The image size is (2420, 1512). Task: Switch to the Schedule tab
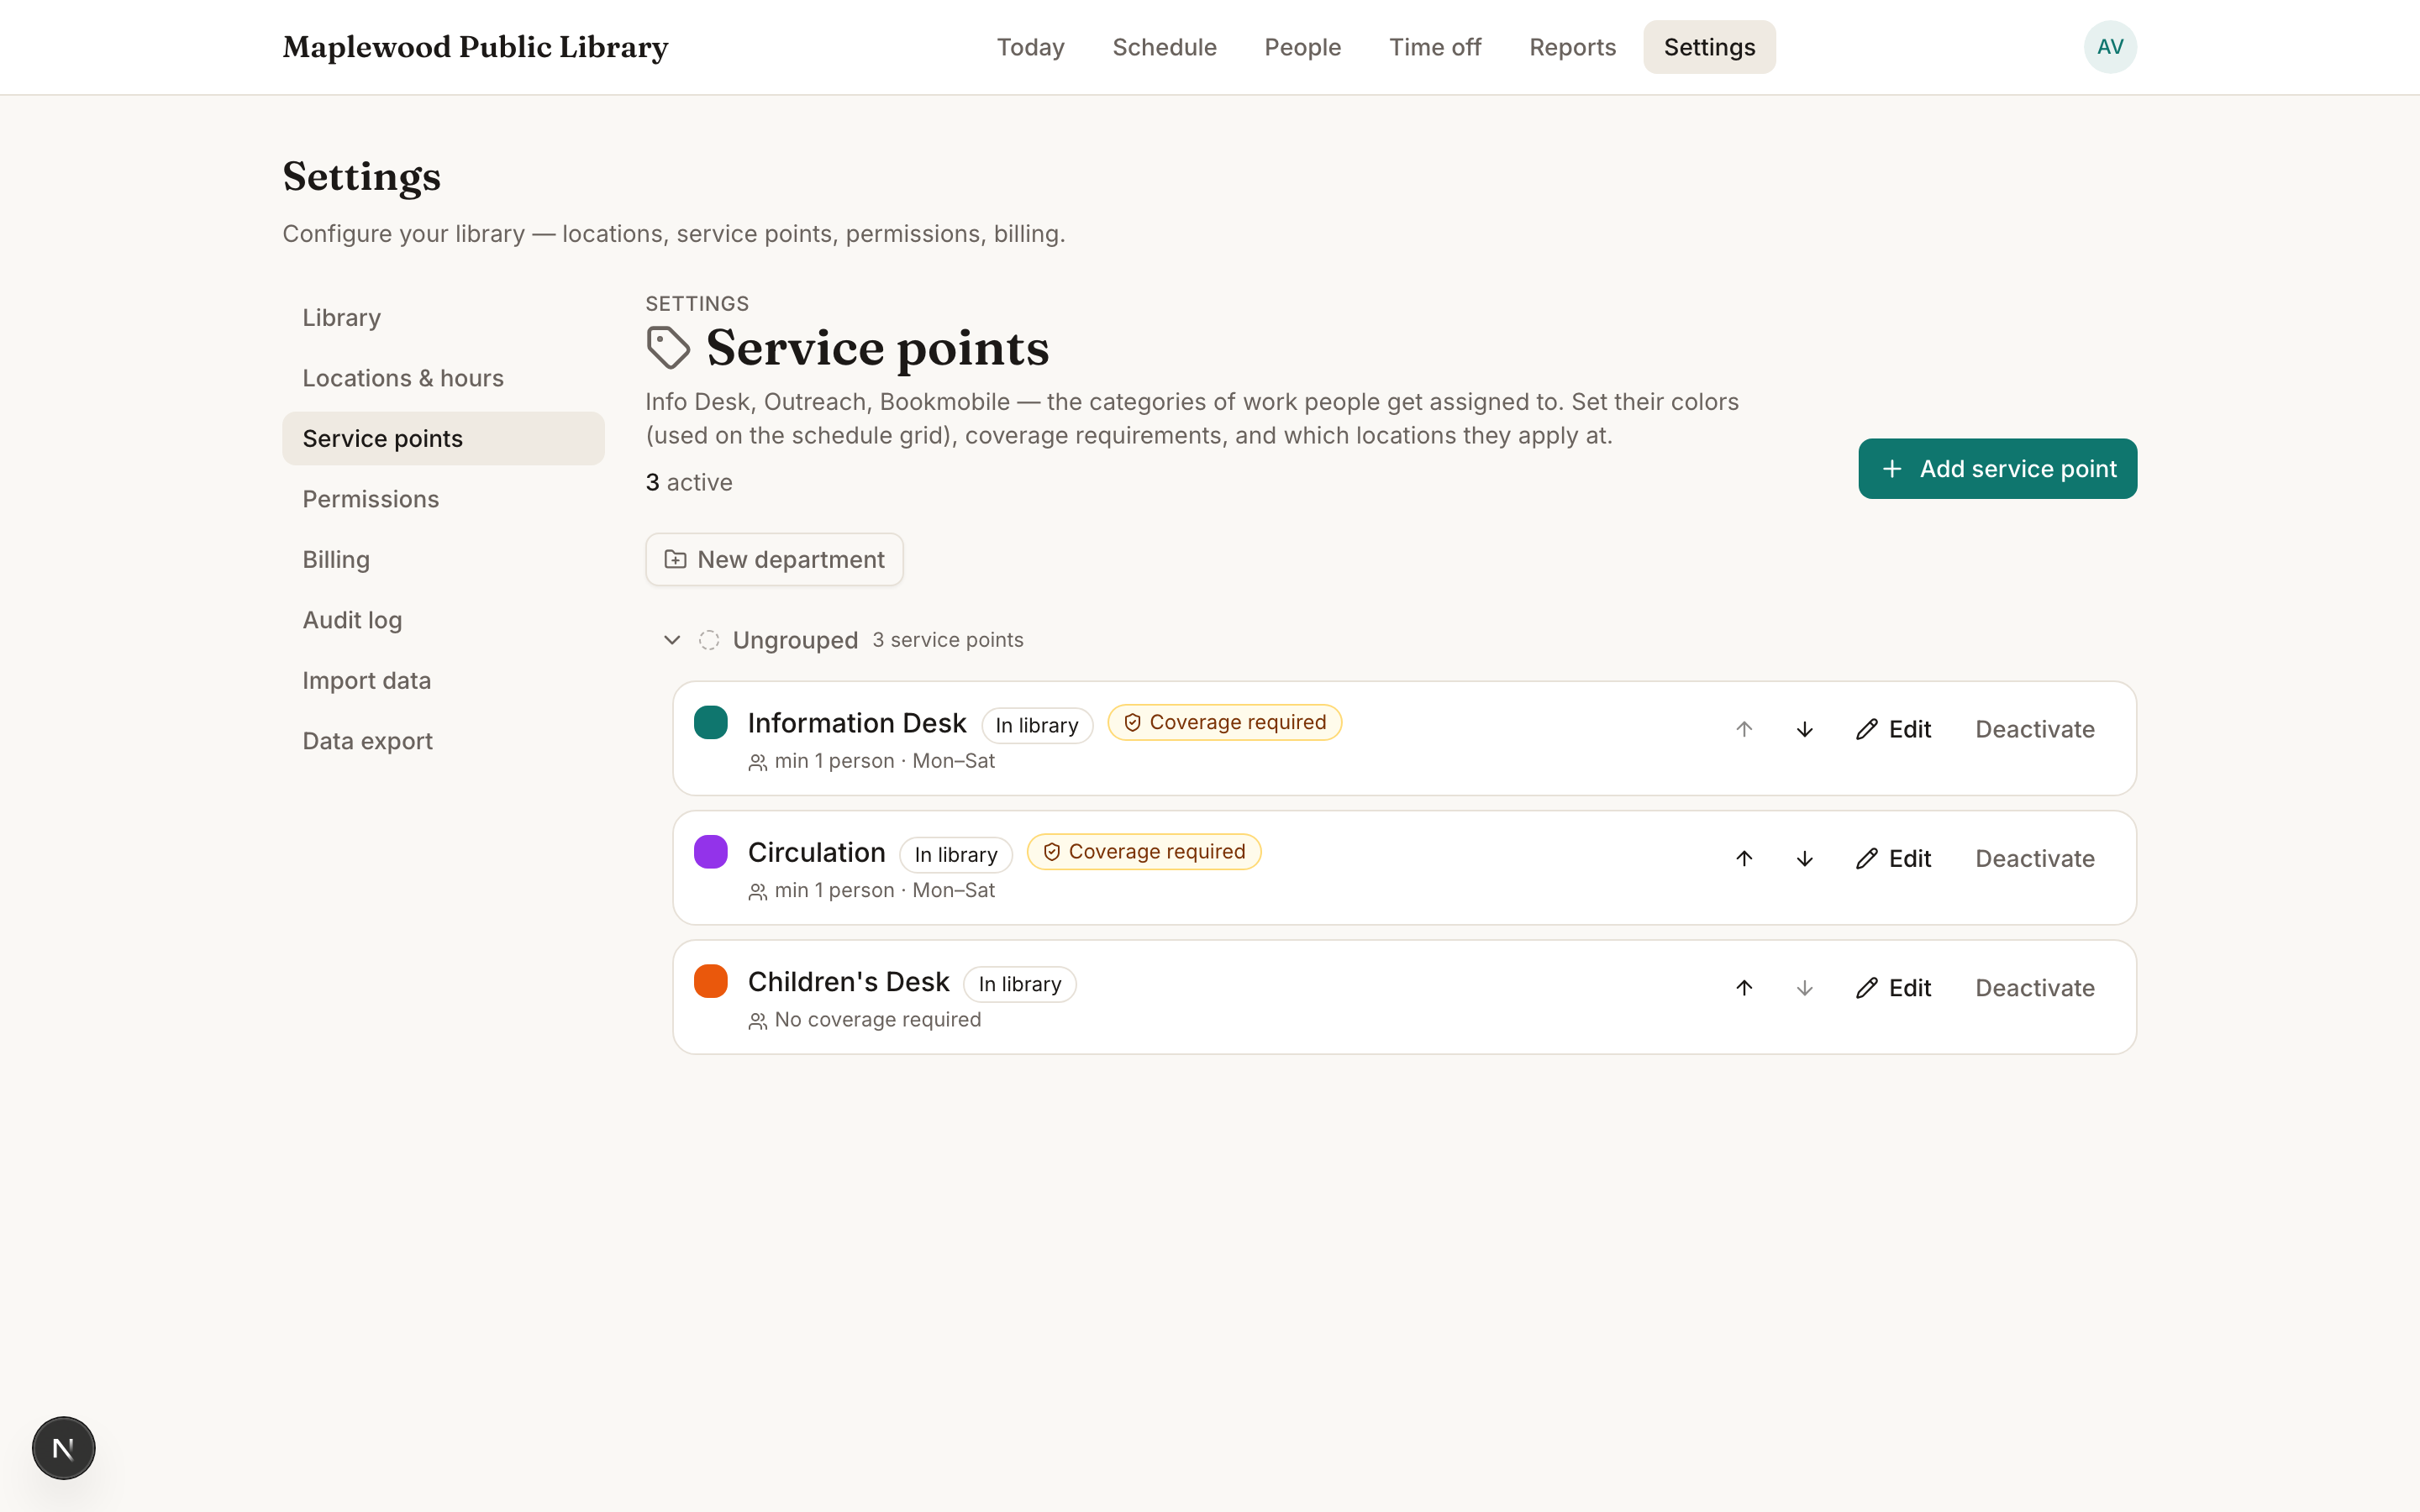tap(1164, 47)
